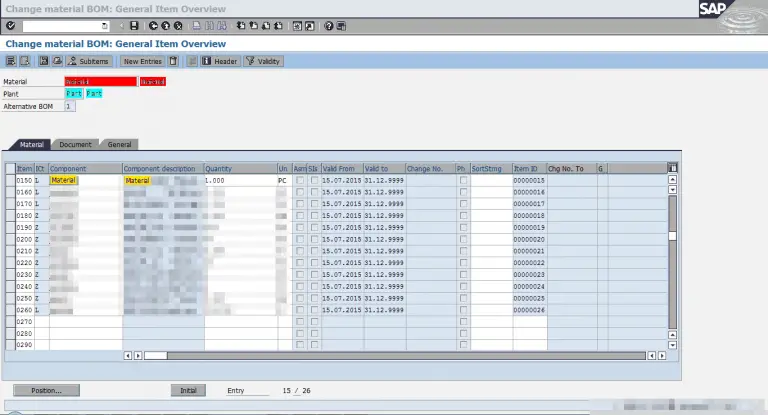
Task: Click the green Enter checkmark icon
Action: coord(11,25)
